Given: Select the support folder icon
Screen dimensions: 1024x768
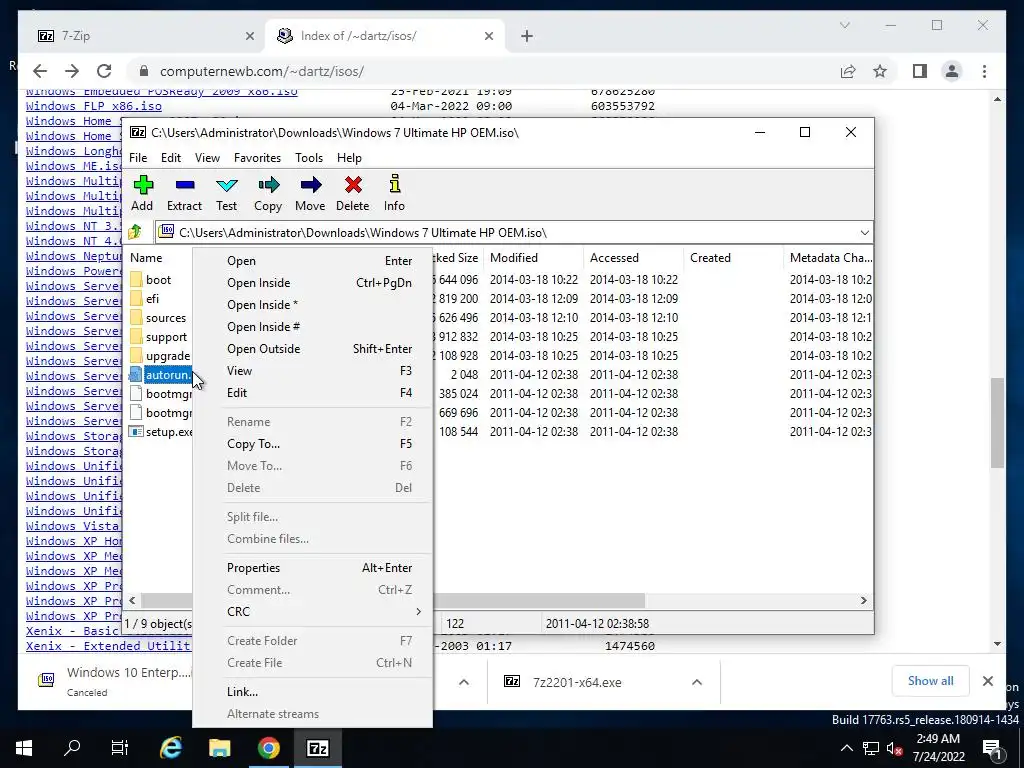Looking at the screenshot, I should pyautogui.click(x=136, y=337).
